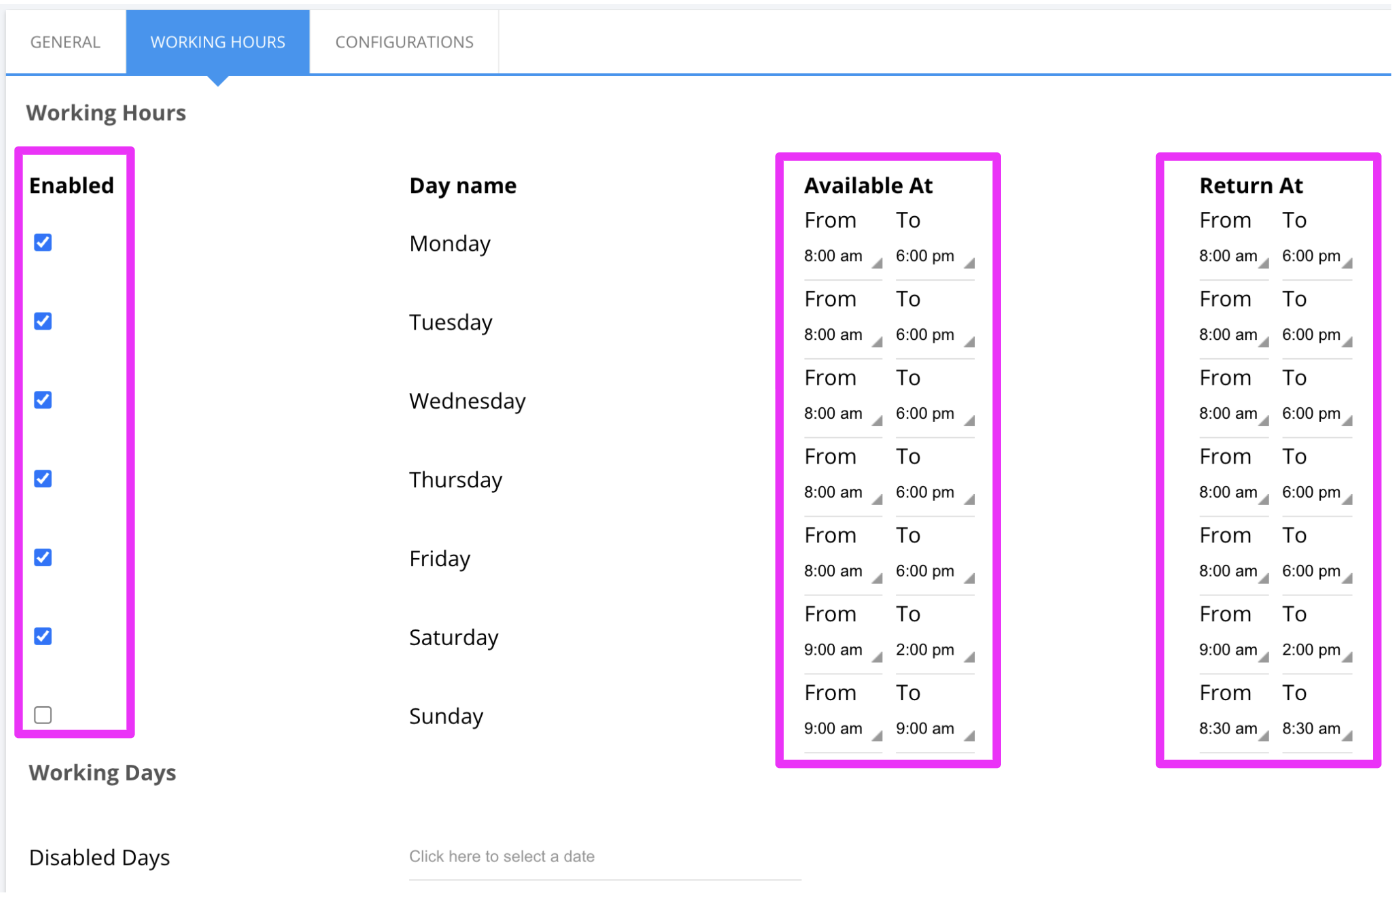Uncheck the Monday enabled checkbox
This screenshot has height=900, width=1396.
(43, 242)
